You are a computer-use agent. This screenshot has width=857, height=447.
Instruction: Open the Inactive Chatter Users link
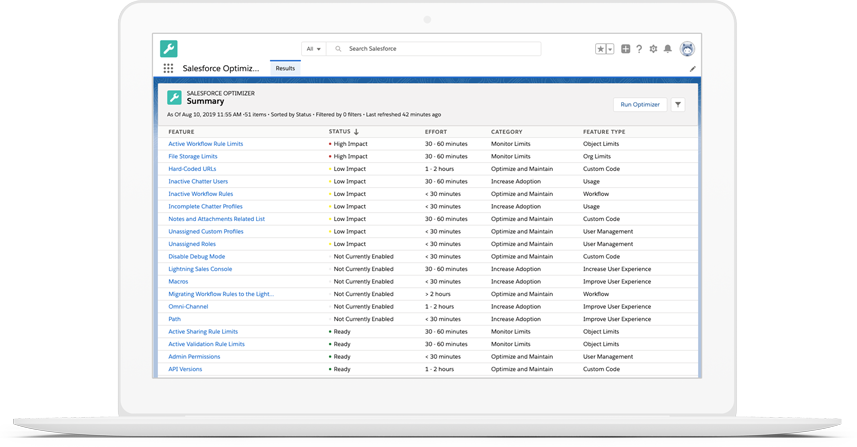(198, 181)
